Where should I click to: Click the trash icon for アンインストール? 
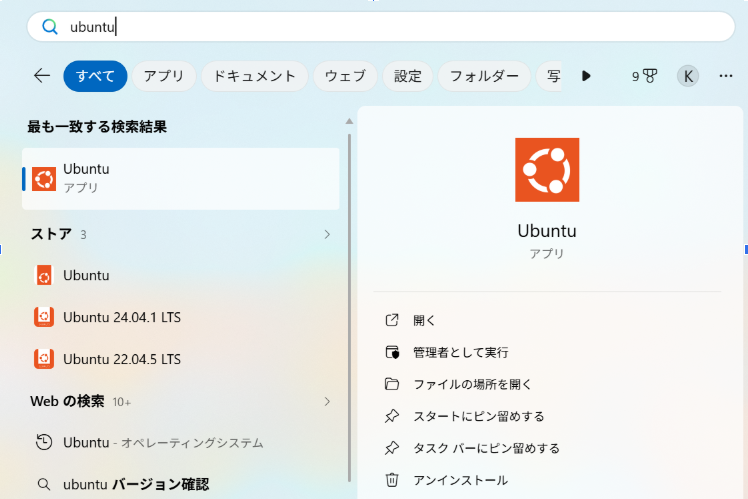pyautogui.click(x=392, y=479)
